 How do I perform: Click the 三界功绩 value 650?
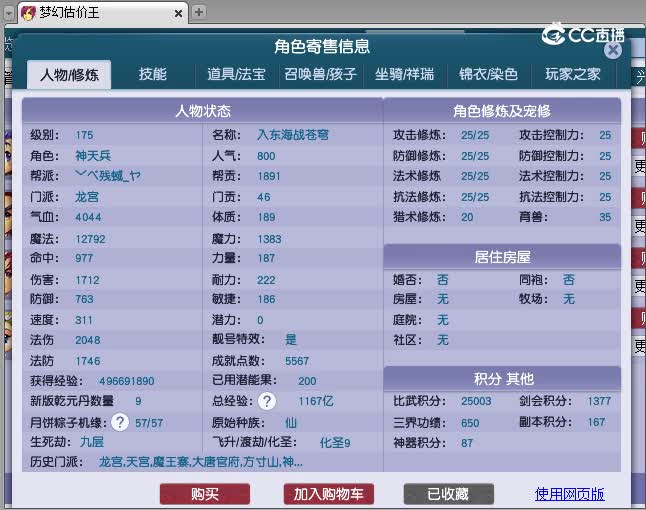pyautogui.click(x=470, y=423)
